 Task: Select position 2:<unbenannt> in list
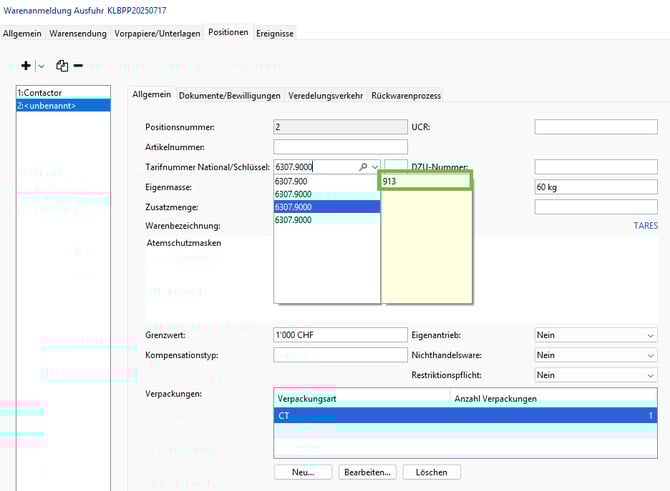(x=63, y=106)
